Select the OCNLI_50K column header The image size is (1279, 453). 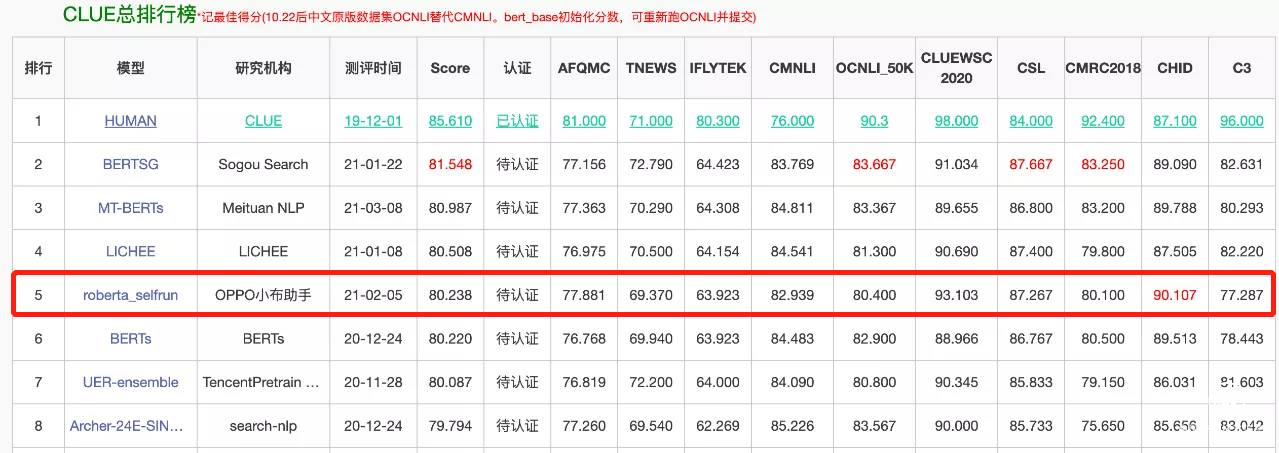[x=874, y=68]
